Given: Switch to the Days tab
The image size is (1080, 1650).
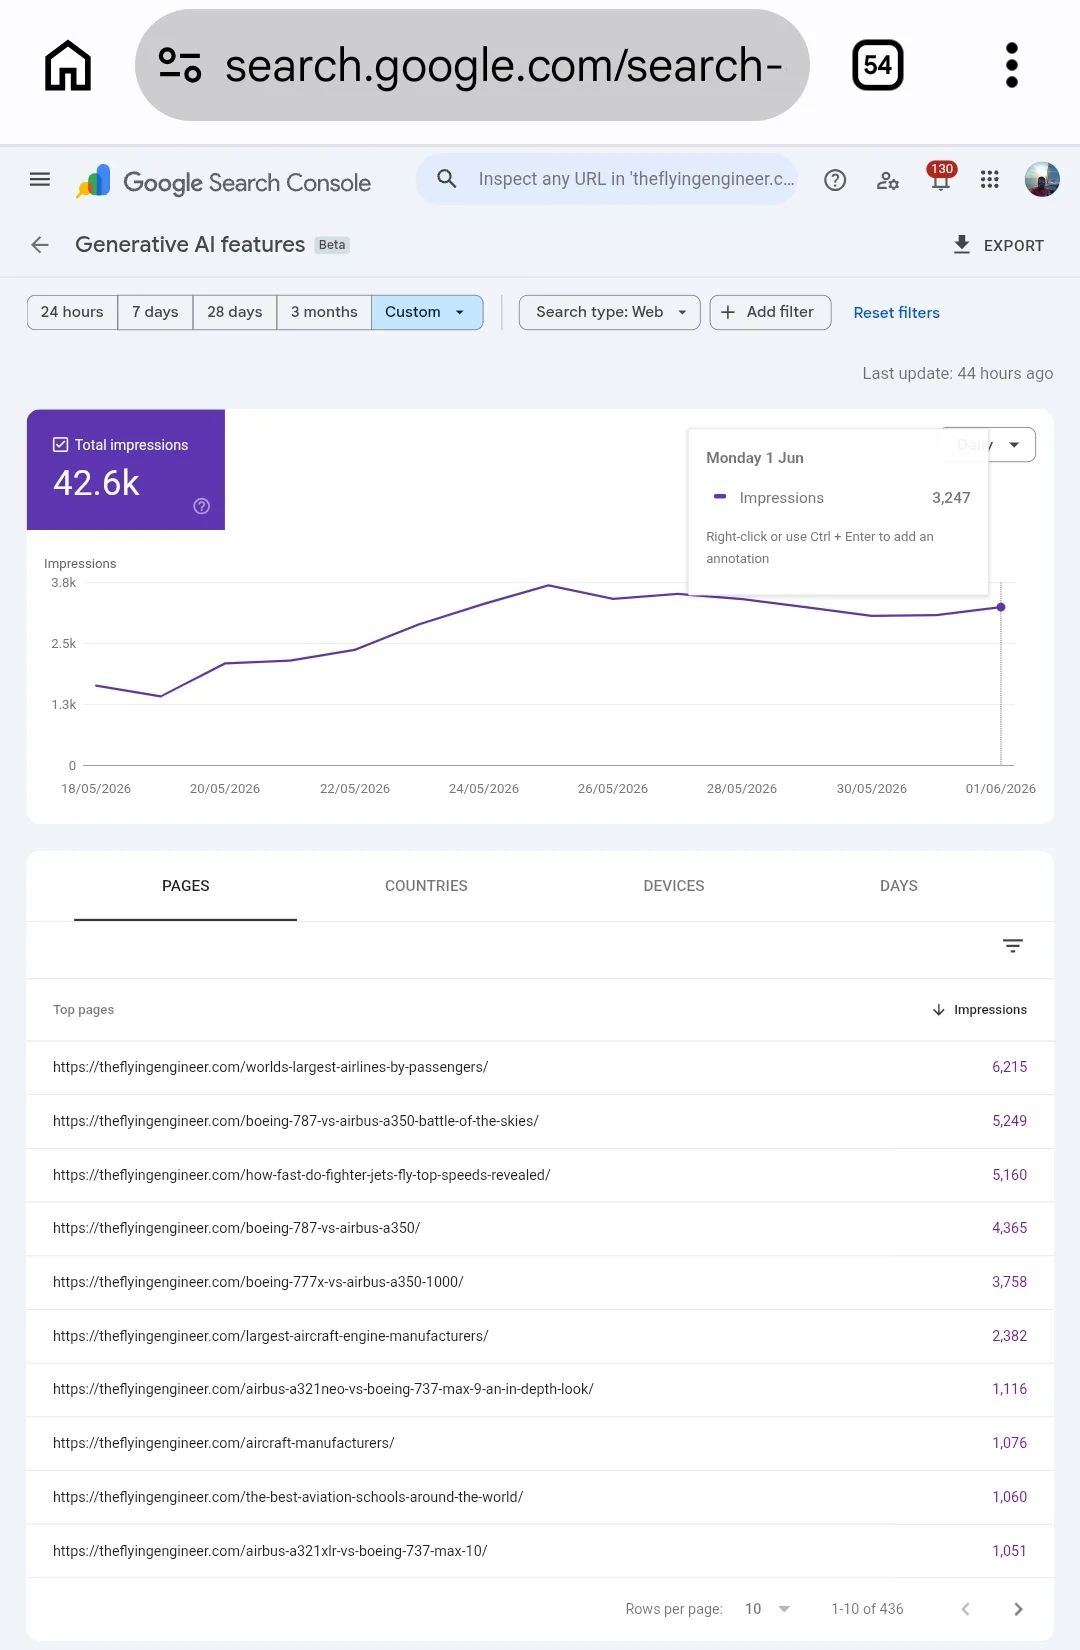Looking at the screenshot, I should [899, 886].
